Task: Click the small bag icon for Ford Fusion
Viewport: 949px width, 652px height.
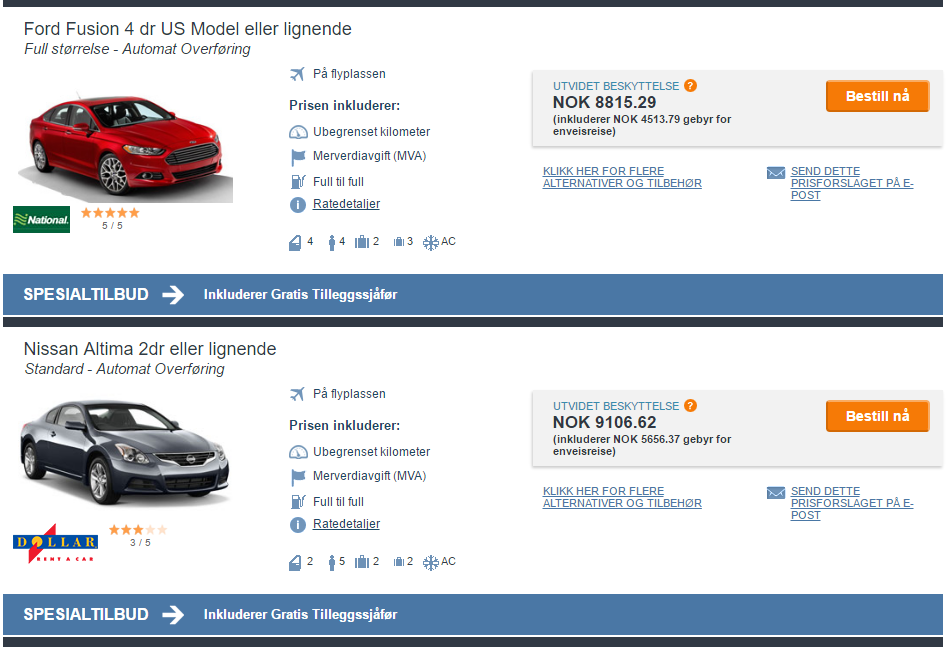Action: tap(399, 242)
